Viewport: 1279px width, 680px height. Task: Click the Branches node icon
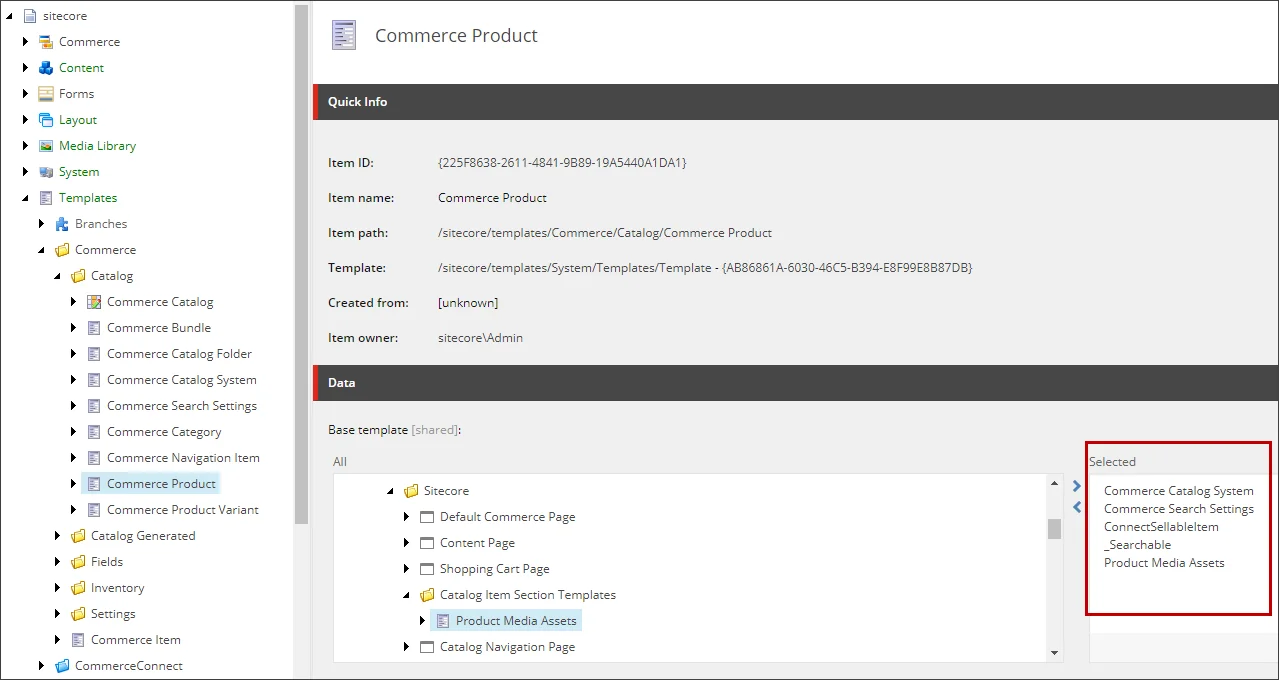(62, 224)
